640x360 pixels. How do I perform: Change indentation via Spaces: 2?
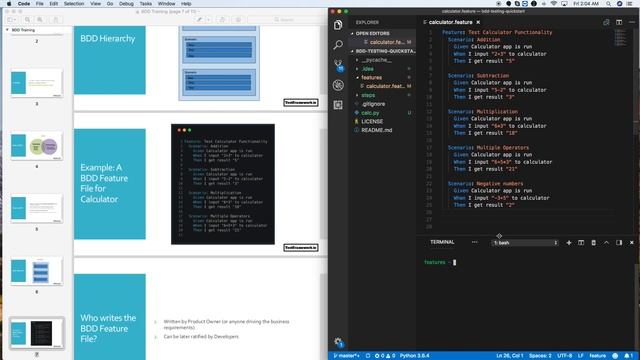click(540, 356)
